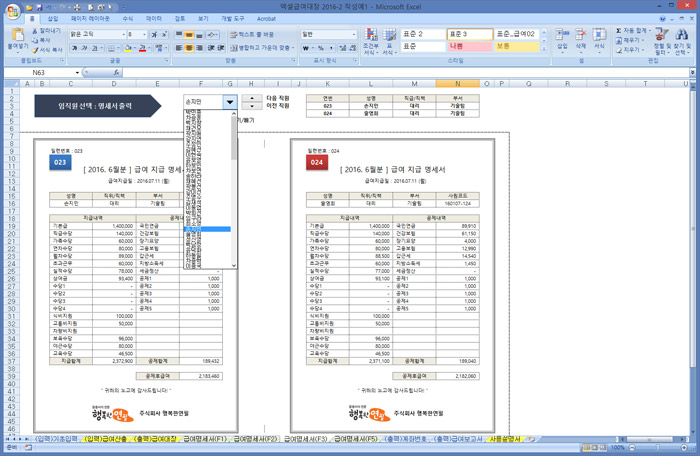Click Copy (복사) in the clipboard group
This screenshot has height=456, width=700.
(x=42, y=40)
